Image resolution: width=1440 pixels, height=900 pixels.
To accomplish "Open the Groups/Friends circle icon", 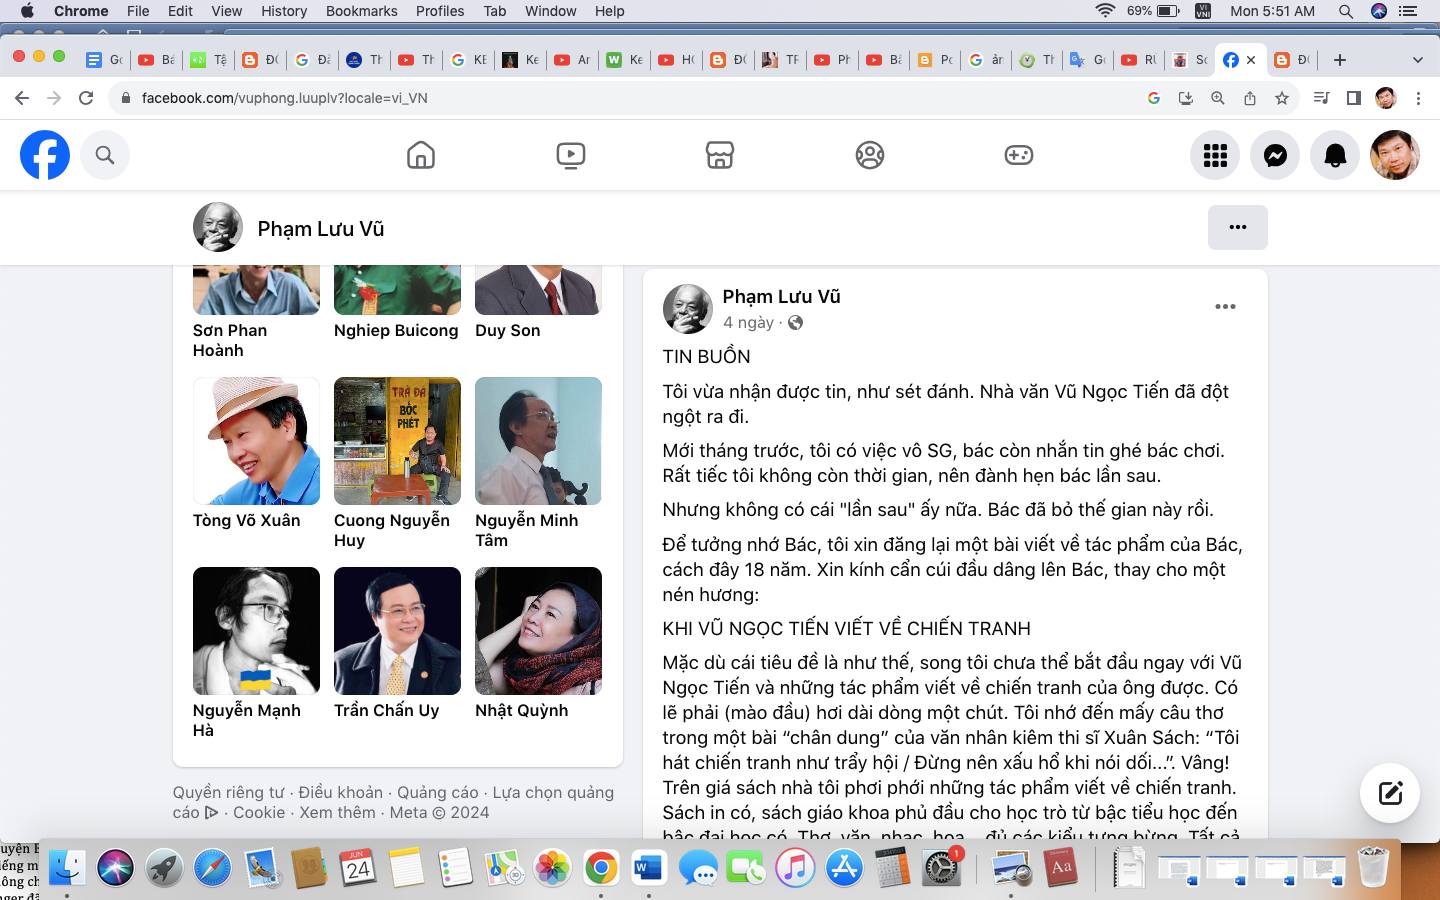I will coord(869,155).
